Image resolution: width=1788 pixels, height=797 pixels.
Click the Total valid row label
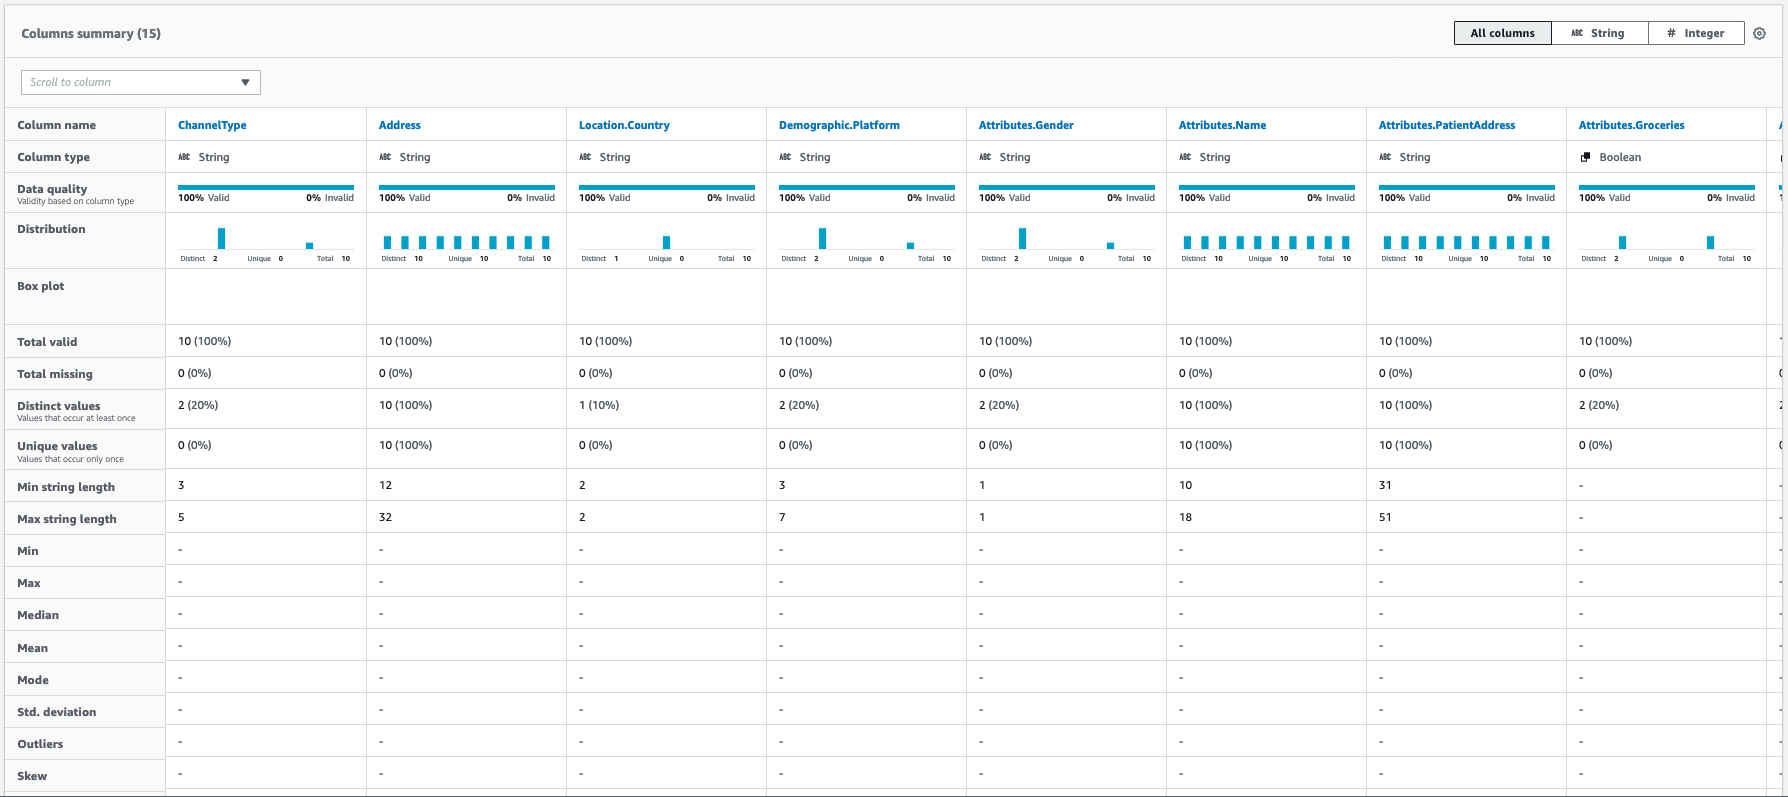tap(47, 342)
